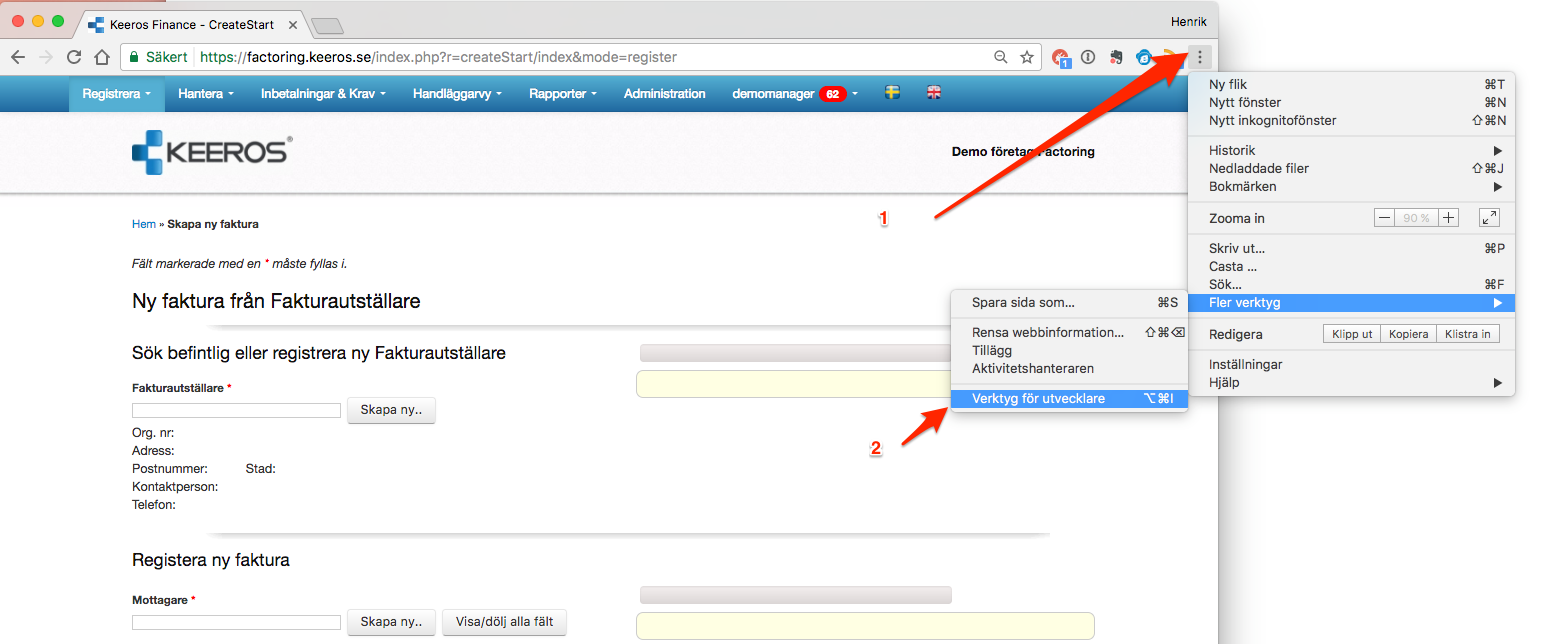Increase zoom with the plus button

coord(1449,217)
